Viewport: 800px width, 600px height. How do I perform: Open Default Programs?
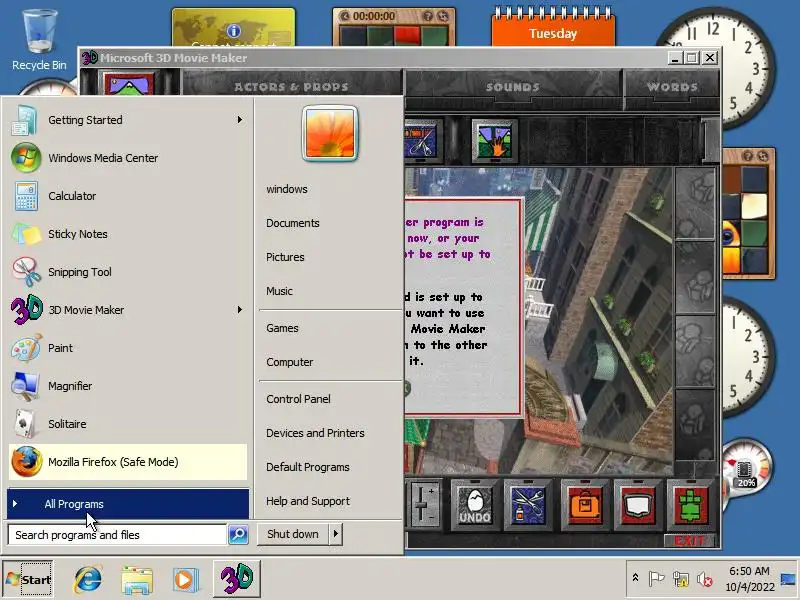click(x=308, y=467)
